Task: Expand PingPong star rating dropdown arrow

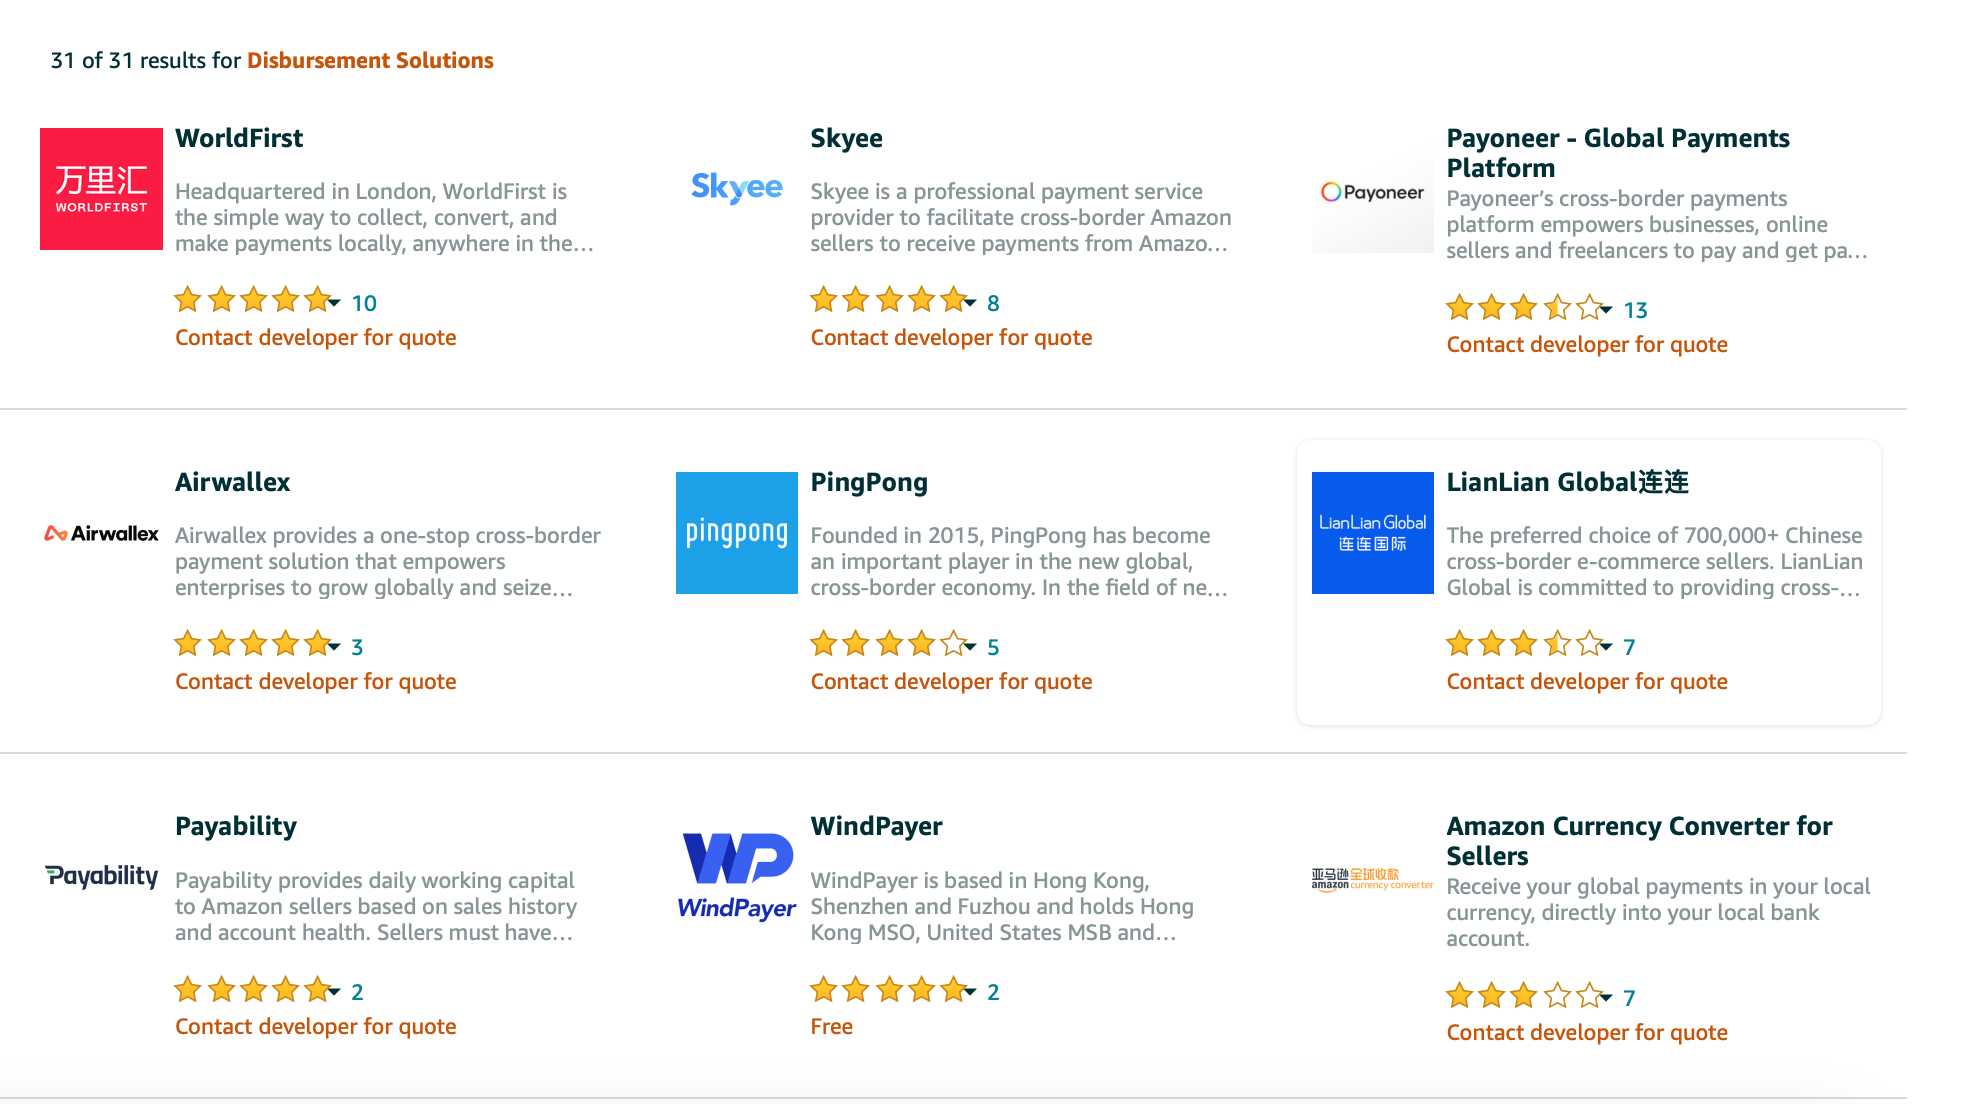Action: (x=970, y=647)
